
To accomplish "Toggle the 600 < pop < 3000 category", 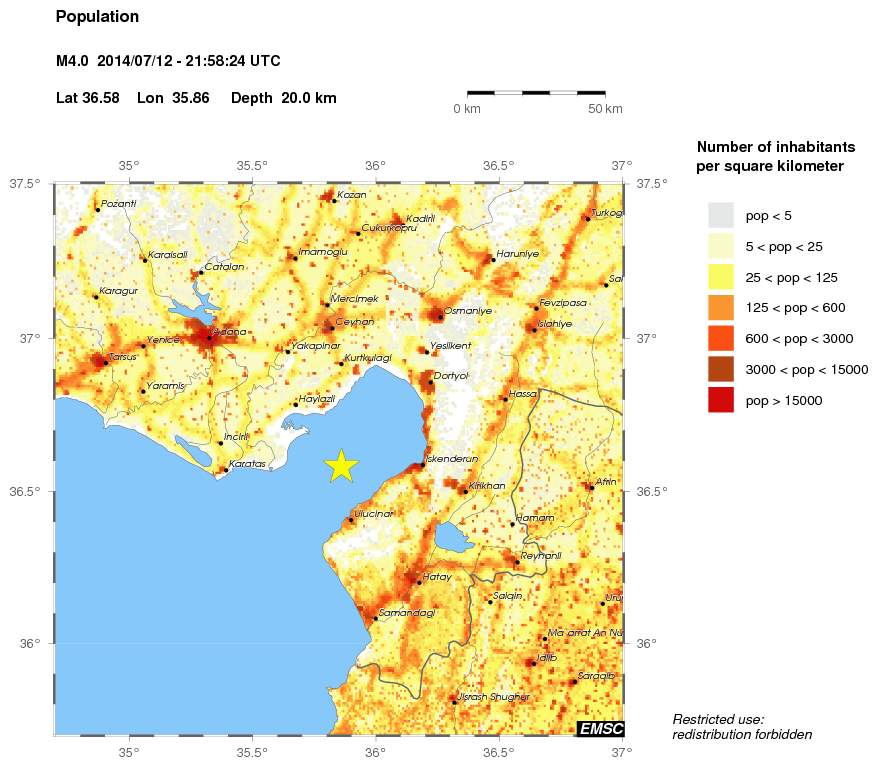I will tap(720, 339).
